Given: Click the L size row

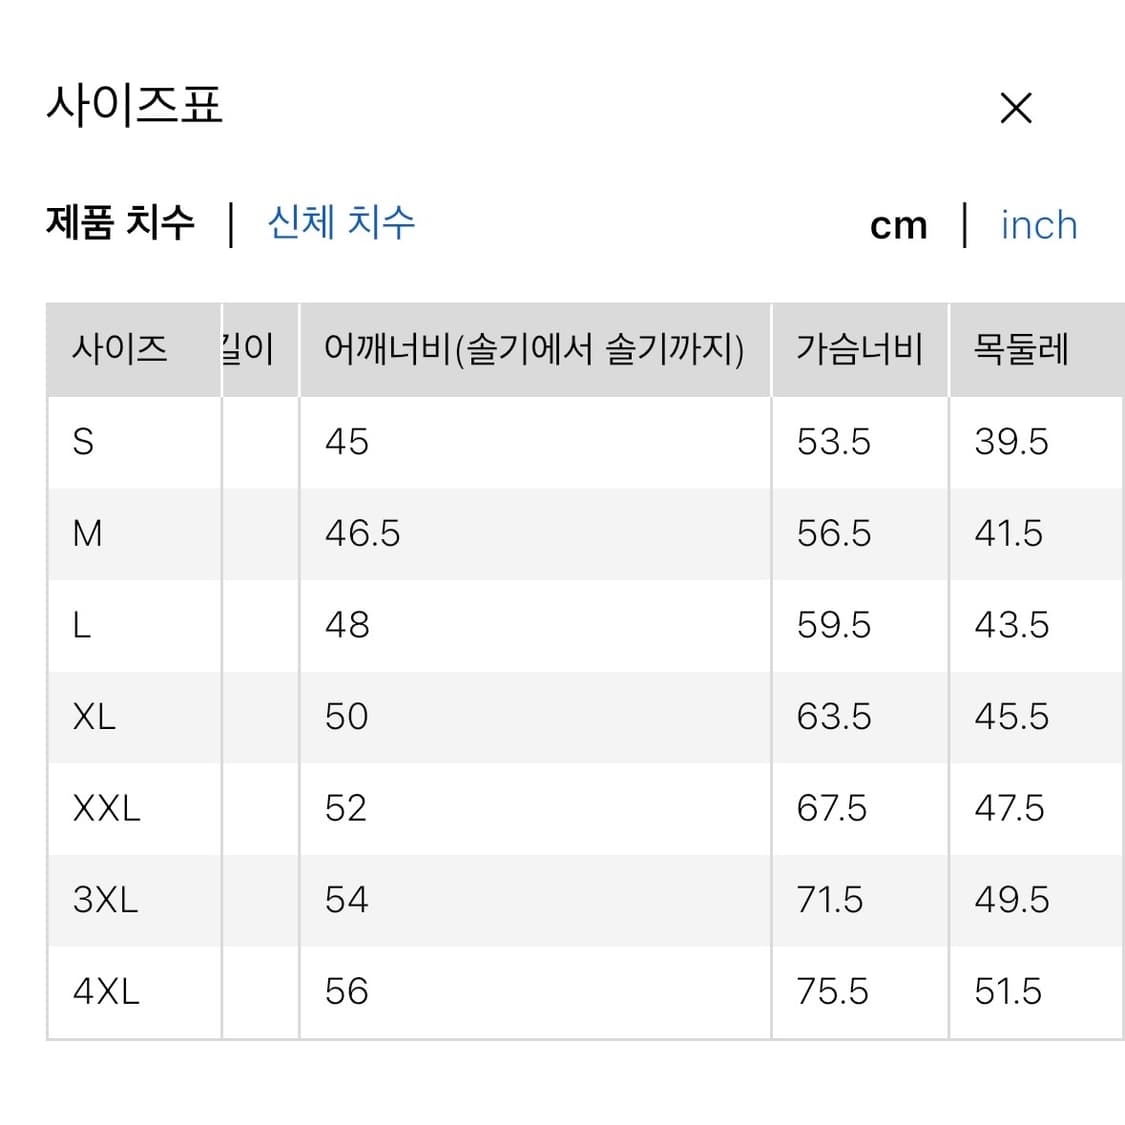Looking at the screenshot, I should tap(82, 625).
